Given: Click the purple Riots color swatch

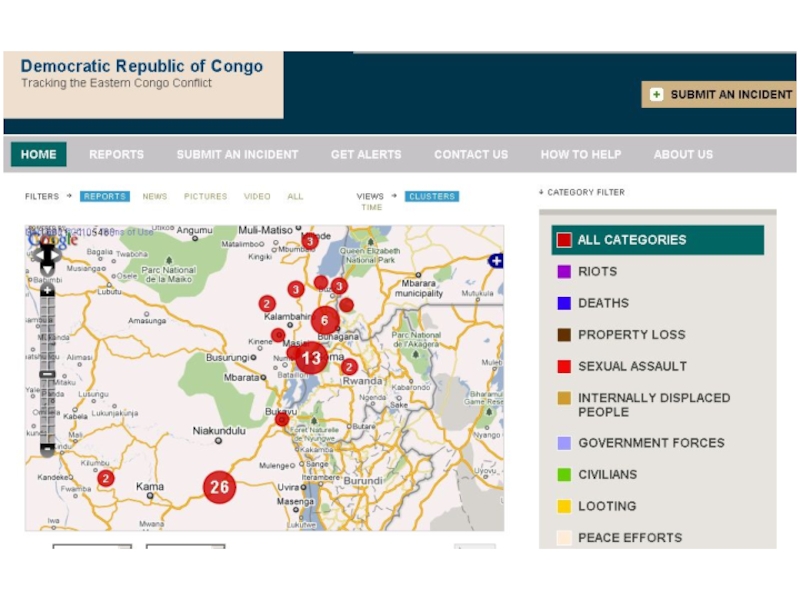Looking at the screenshot, I should click(x=564, y=271).
